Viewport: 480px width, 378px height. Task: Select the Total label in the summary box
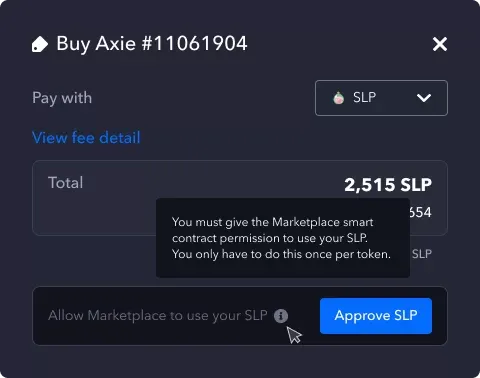coord(65,183)
